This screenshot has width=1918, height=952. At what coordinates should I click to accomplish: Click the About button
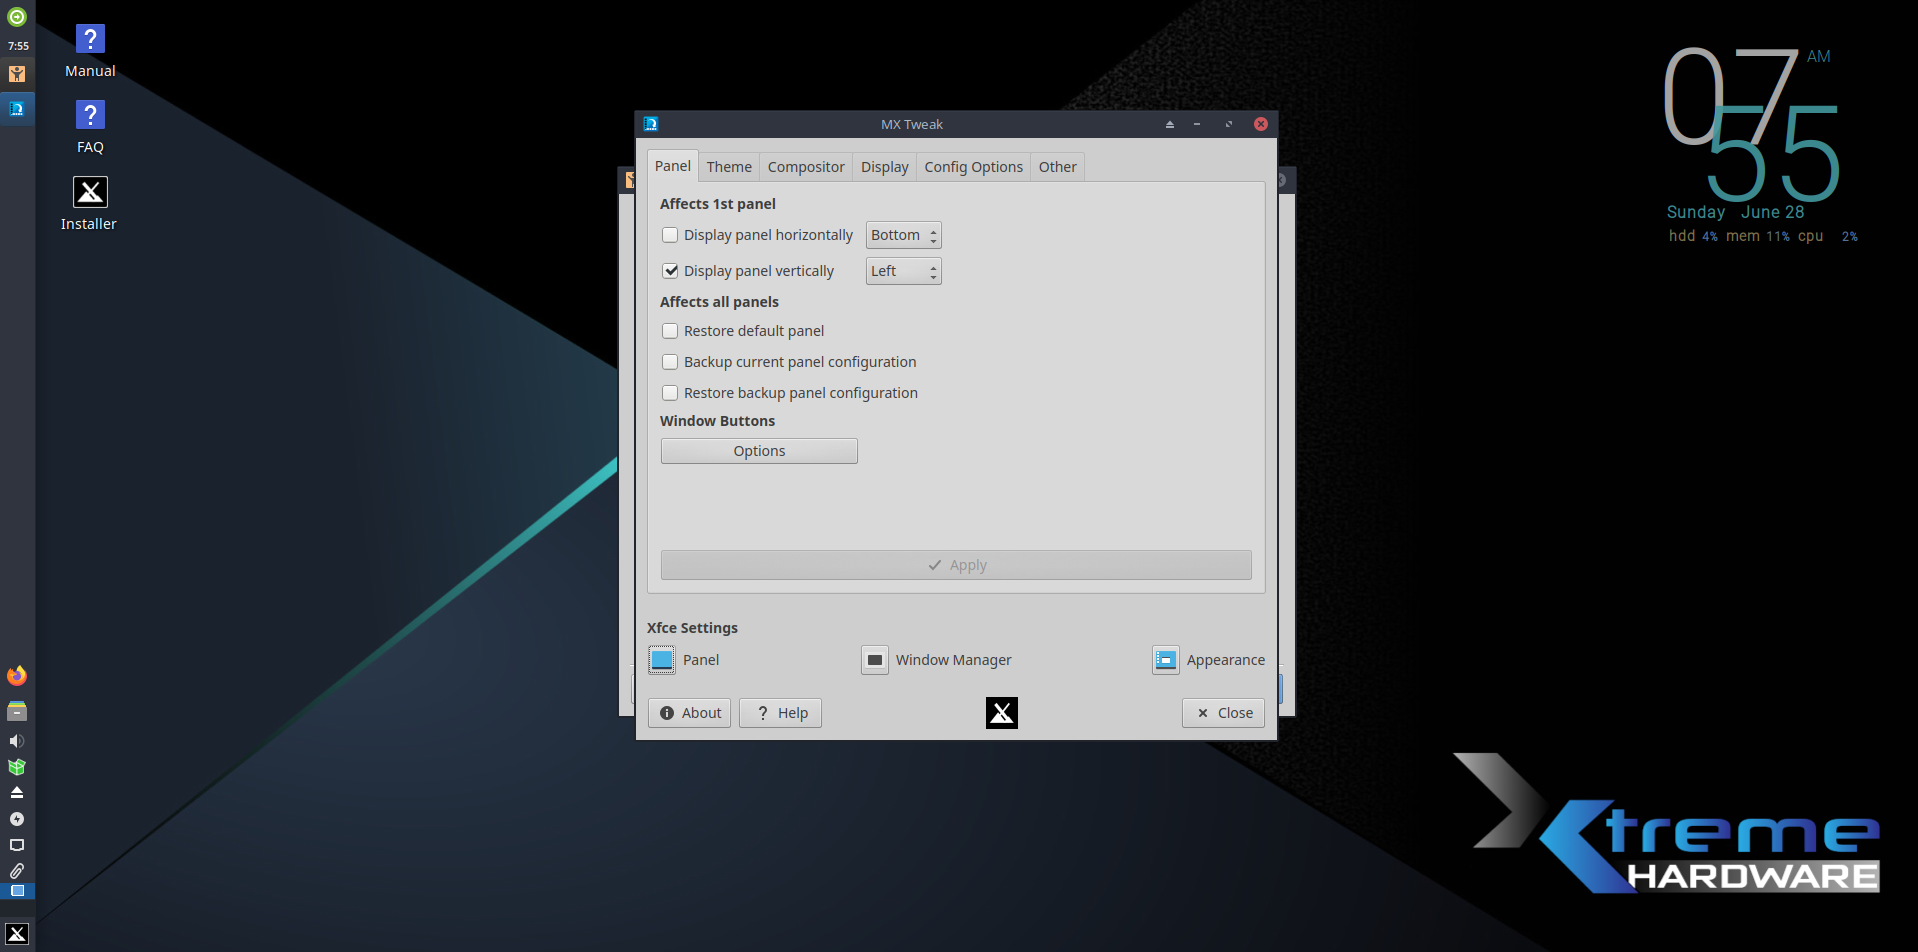[690, 713]
